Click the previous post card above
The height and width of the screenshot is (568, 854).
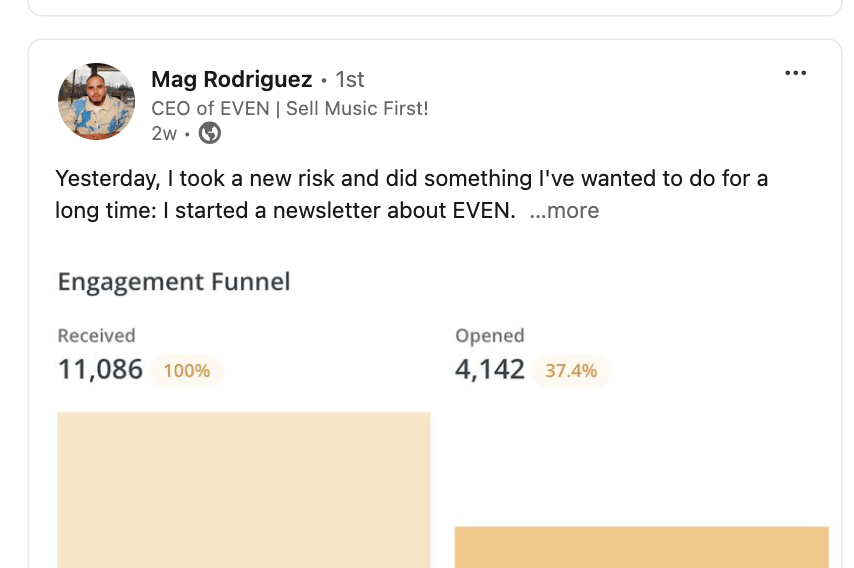(x=435, y=6)
